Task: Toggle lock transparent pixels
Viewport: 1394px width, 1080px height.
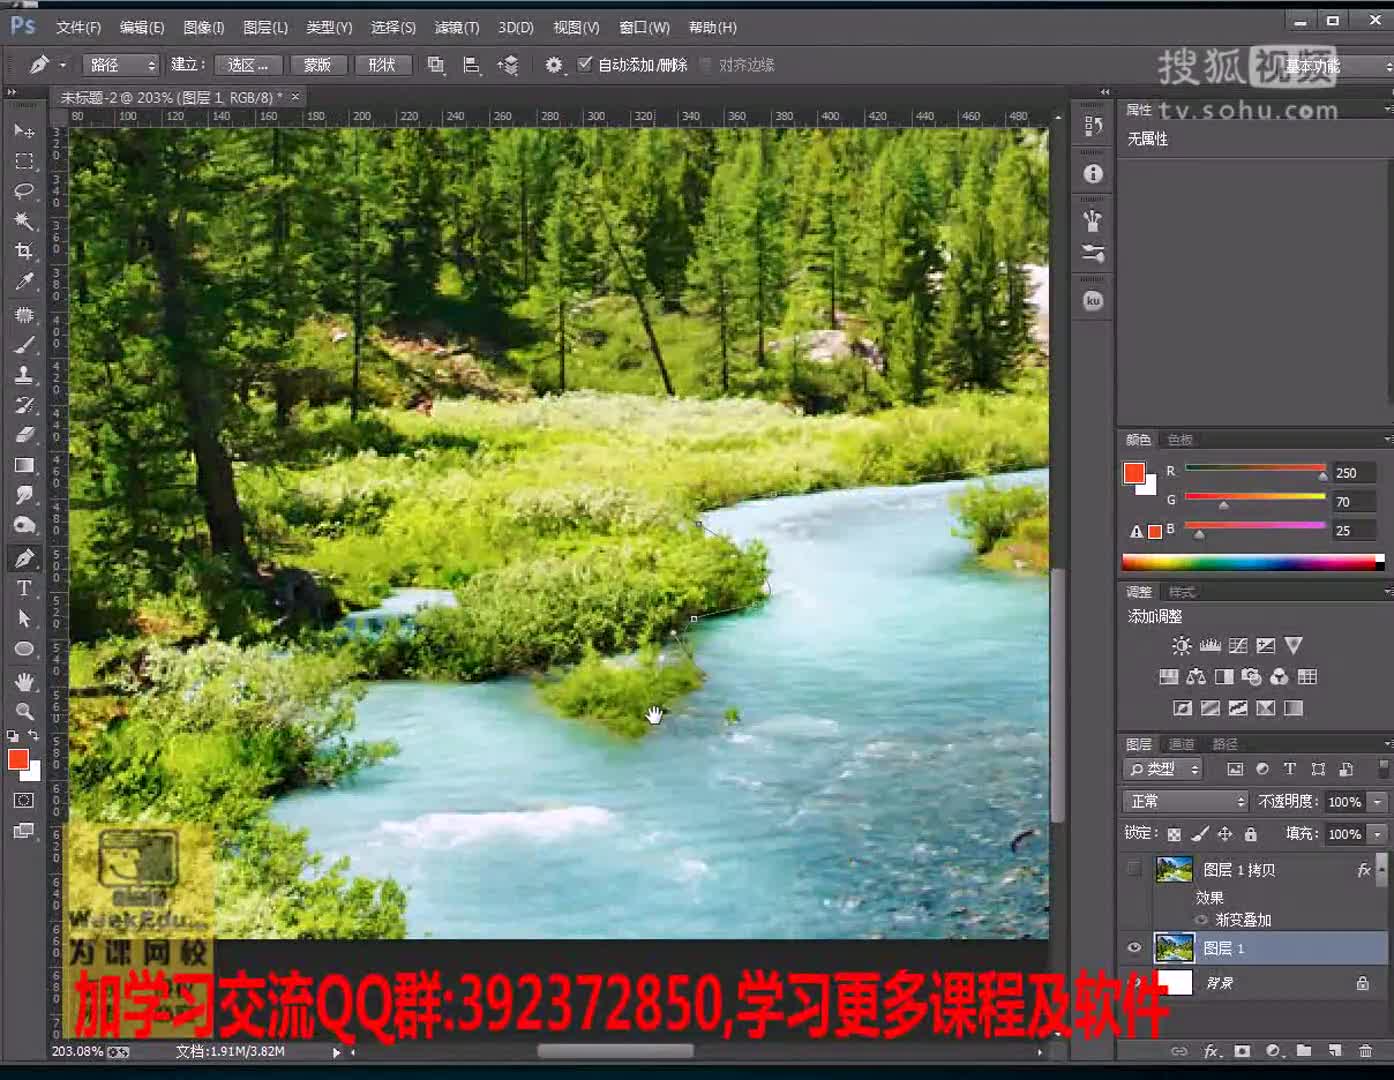Action: [1174, 834]
